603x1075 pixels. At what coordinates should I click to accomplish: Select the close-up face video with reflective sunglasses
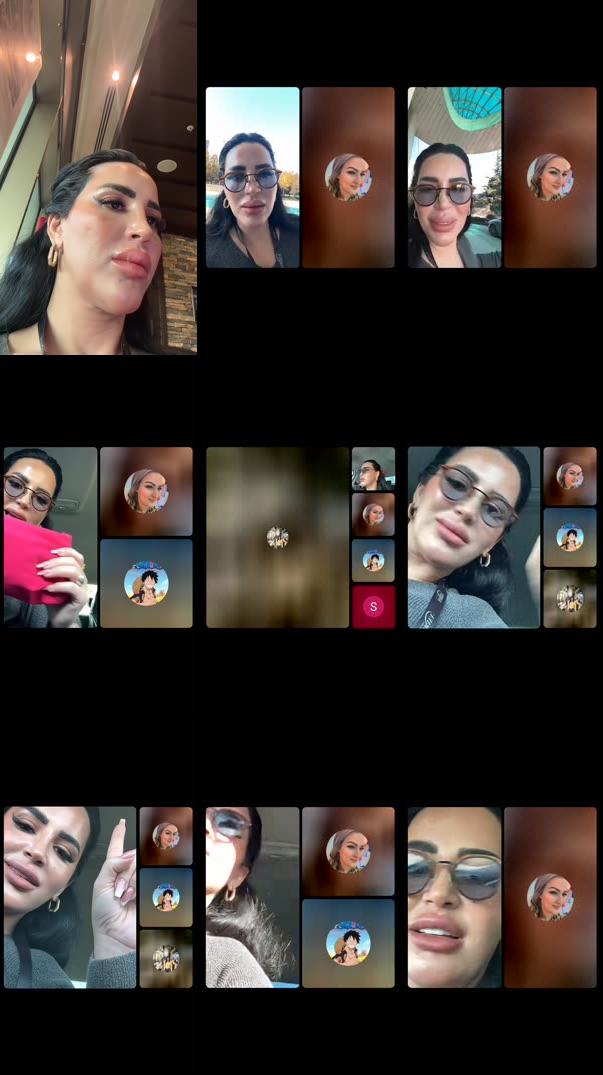click(454, 897)
